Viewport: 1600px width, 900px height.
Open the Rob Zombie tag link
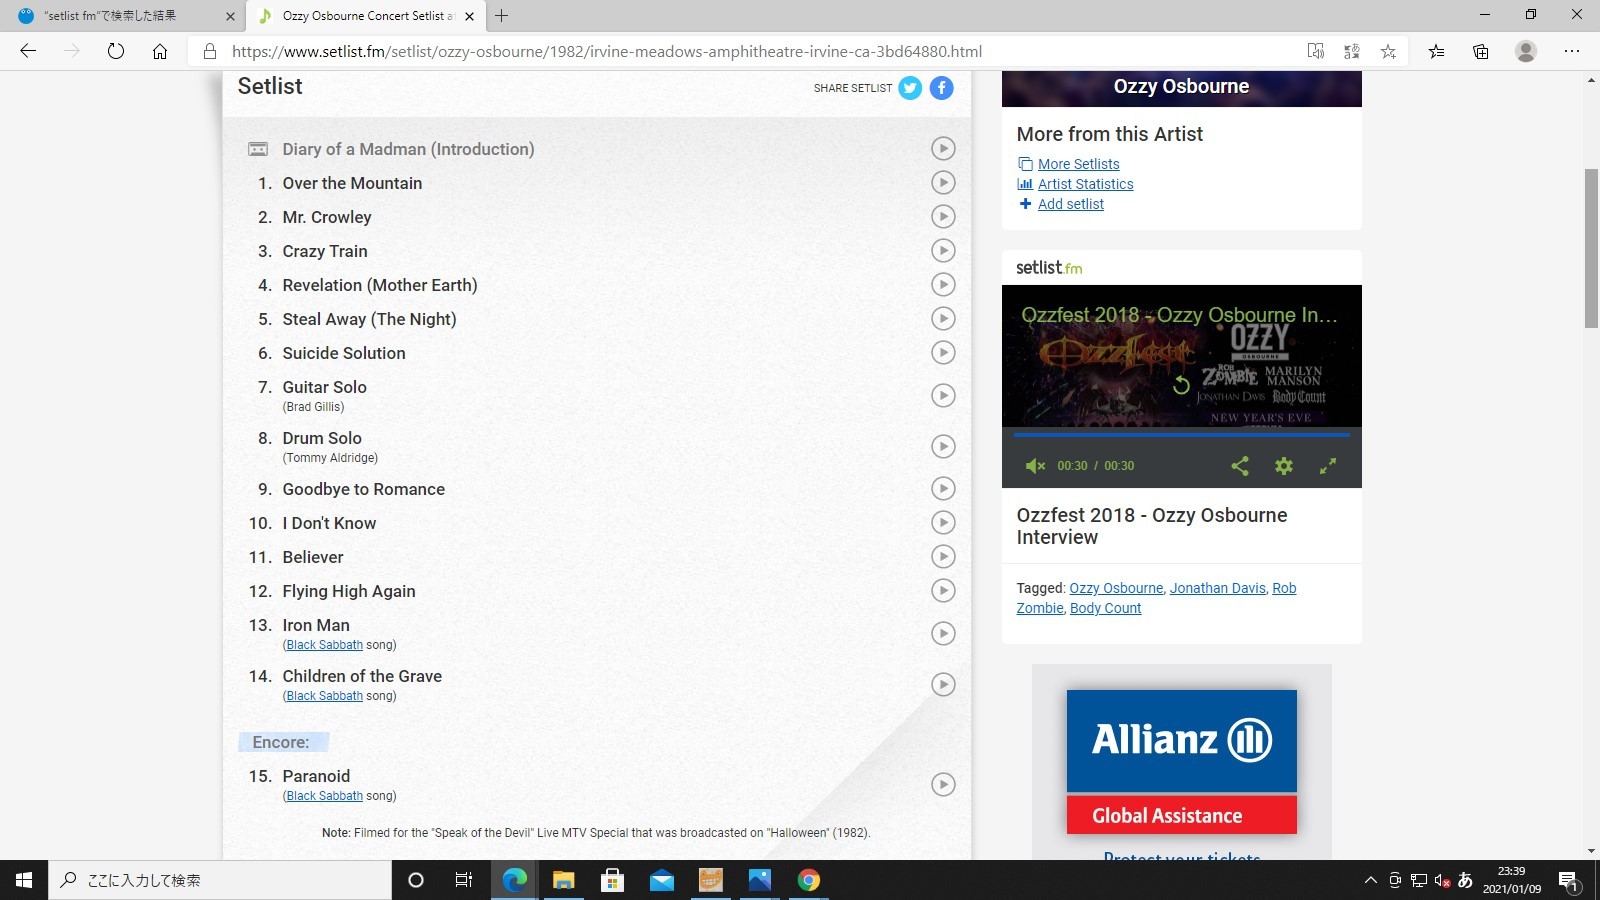[x=1157, y=598]
